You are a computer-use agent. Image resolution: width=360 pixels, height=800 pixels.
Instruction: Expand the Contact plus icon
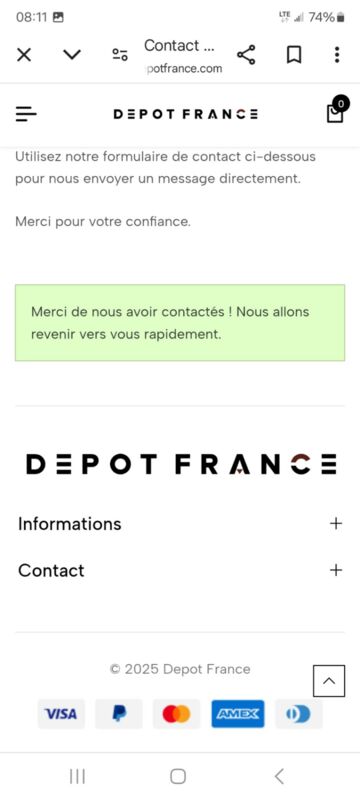click(x=336, y=570)
